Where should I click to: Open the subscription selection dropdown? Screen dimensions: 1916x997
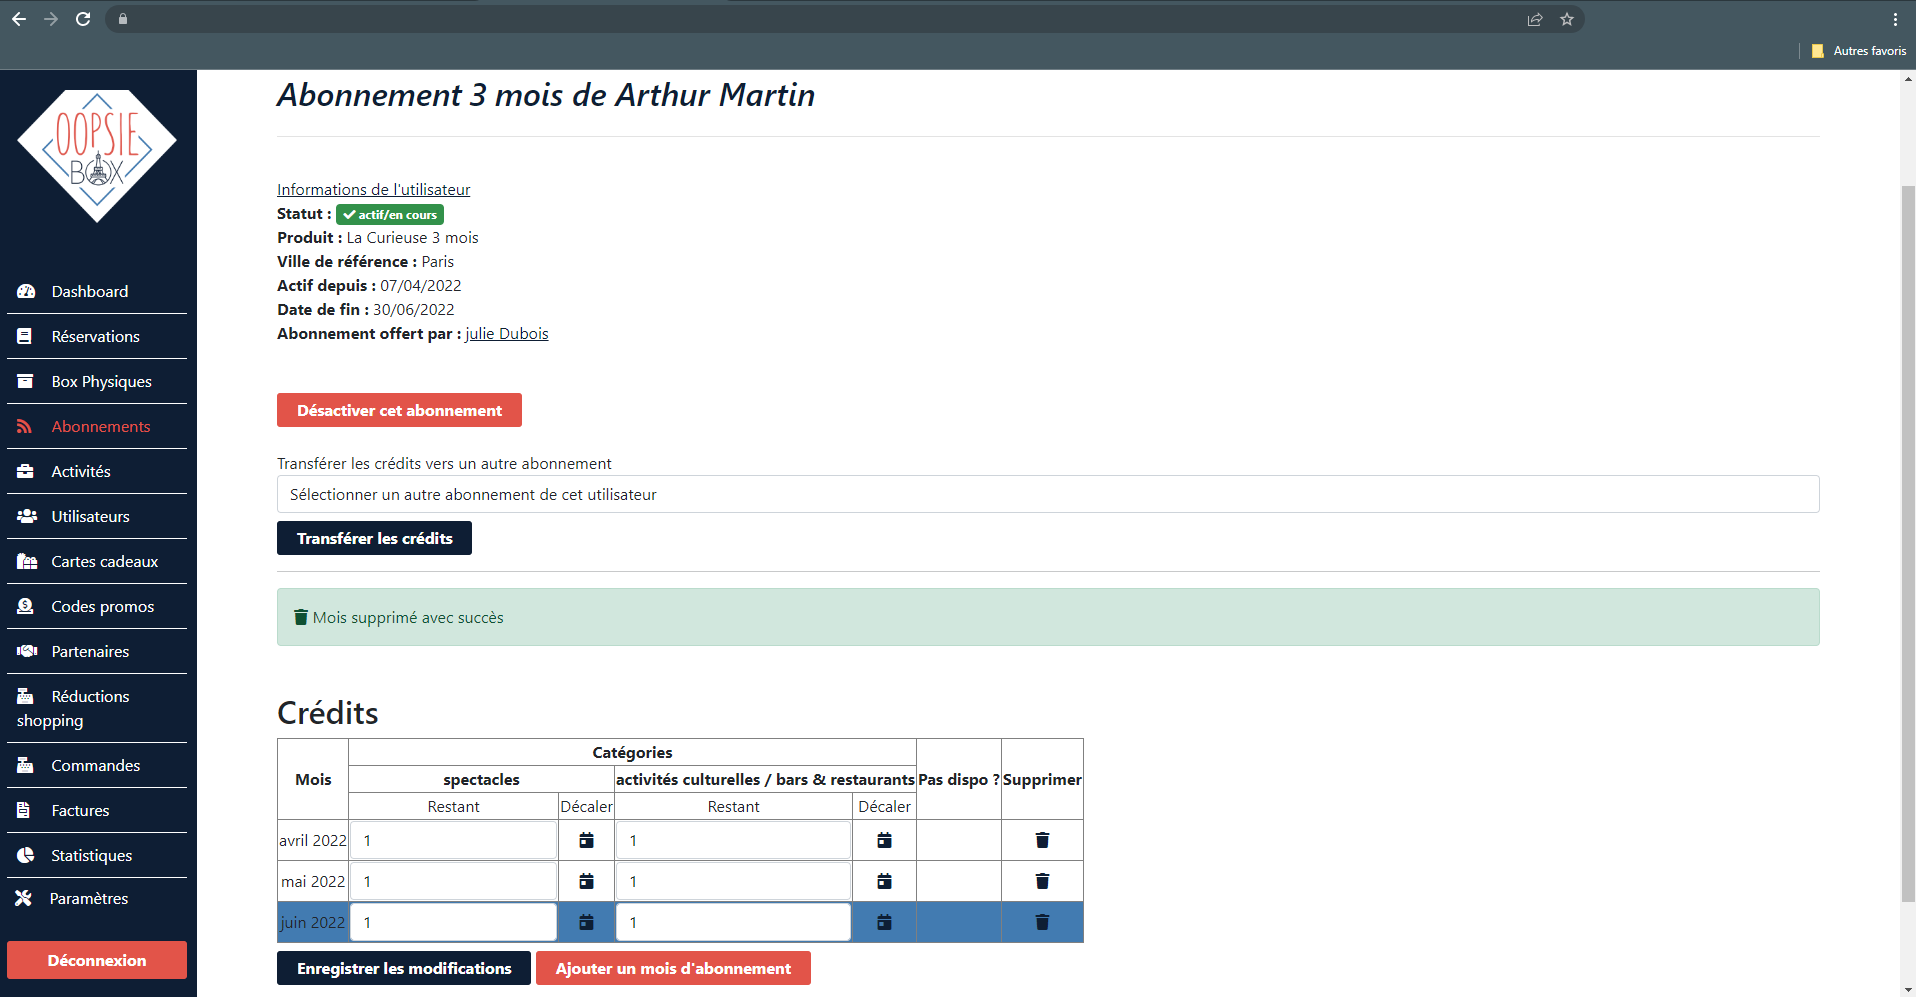pyautogui.click(x=1048, y=494)
